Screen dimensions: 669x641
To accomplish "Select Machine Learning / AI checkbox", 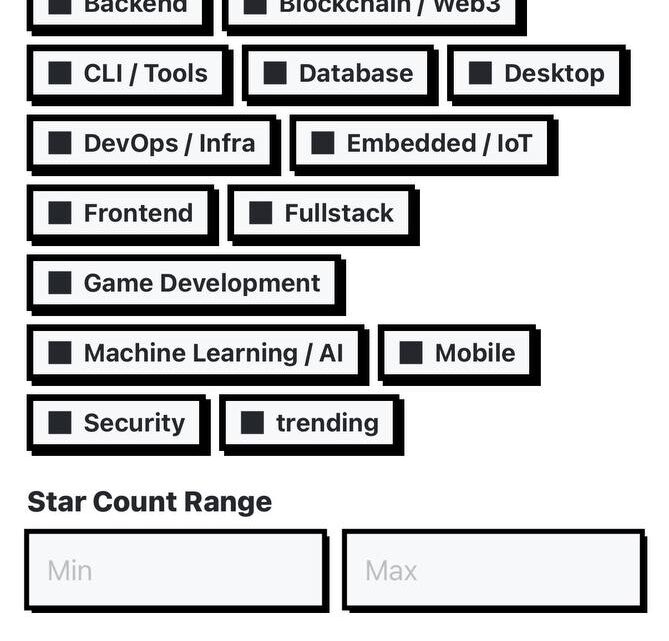I will 60,353.
